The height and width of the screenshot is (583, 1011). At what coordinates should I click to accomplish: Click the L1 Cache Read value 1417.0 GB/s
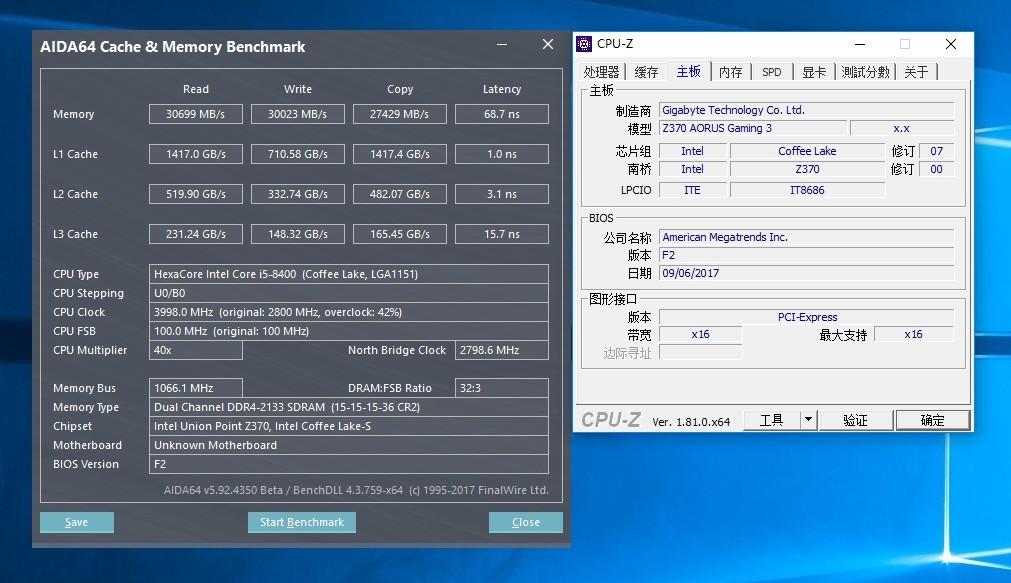(x=195, y=154)
